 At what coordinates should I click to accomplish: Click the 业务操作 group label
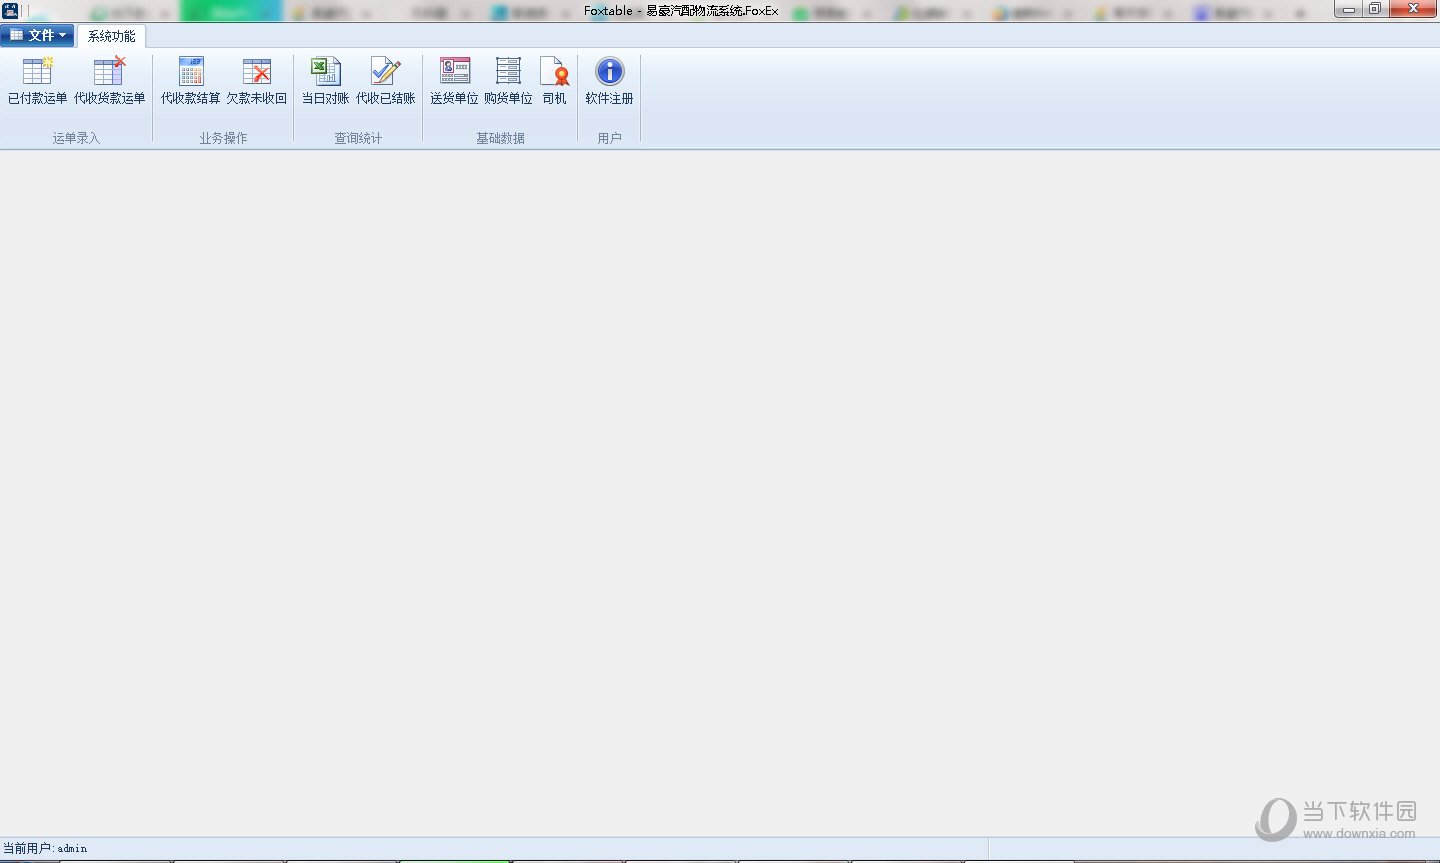223,138
